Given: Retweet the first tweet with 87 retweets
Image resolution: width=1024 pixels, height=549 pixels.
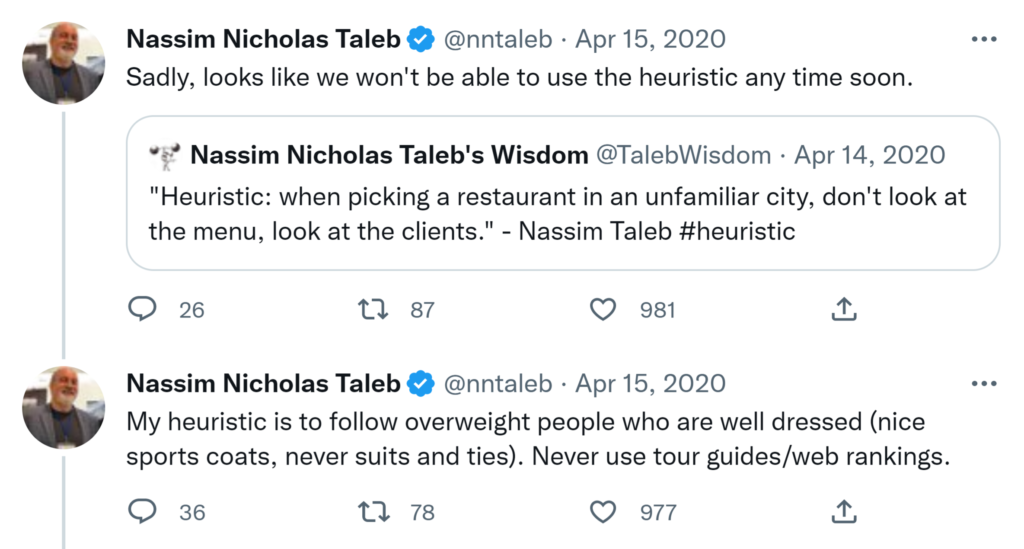Looking at the screenshot, I should coord(373,310).
